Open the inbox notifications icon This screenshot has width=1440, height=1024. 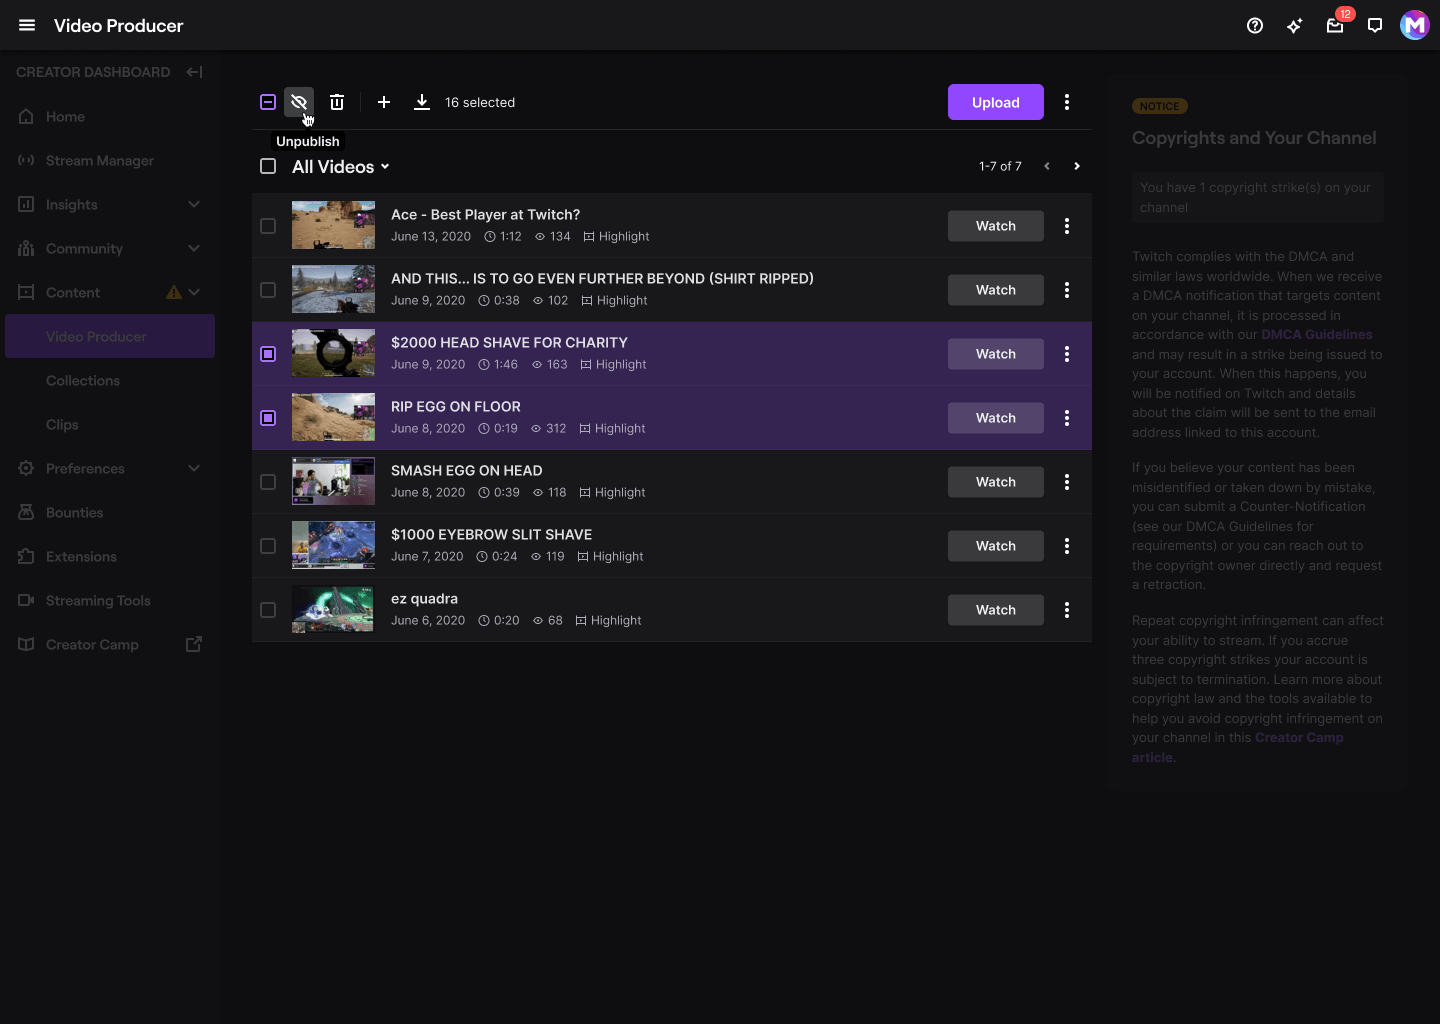(1335, 26)
